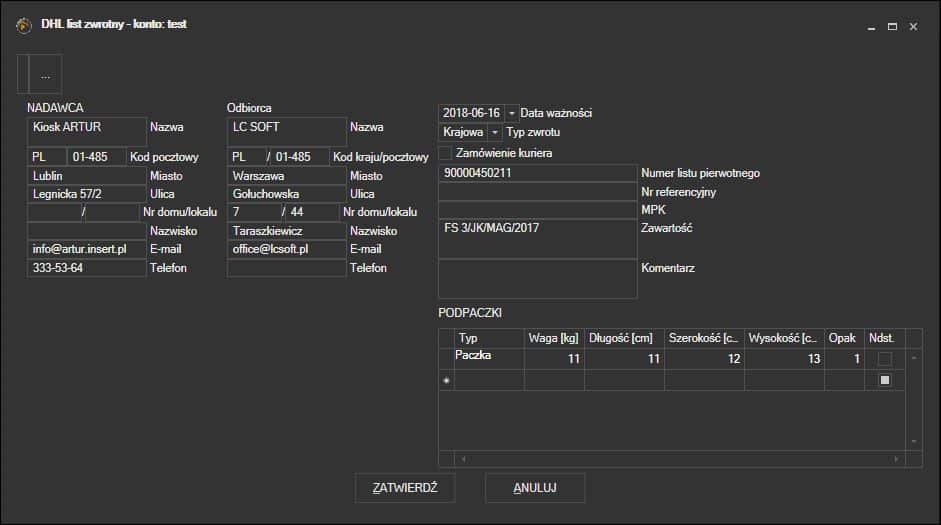Click recipient apartment number field 44
941x525 pixels.
tap(312, 212)
